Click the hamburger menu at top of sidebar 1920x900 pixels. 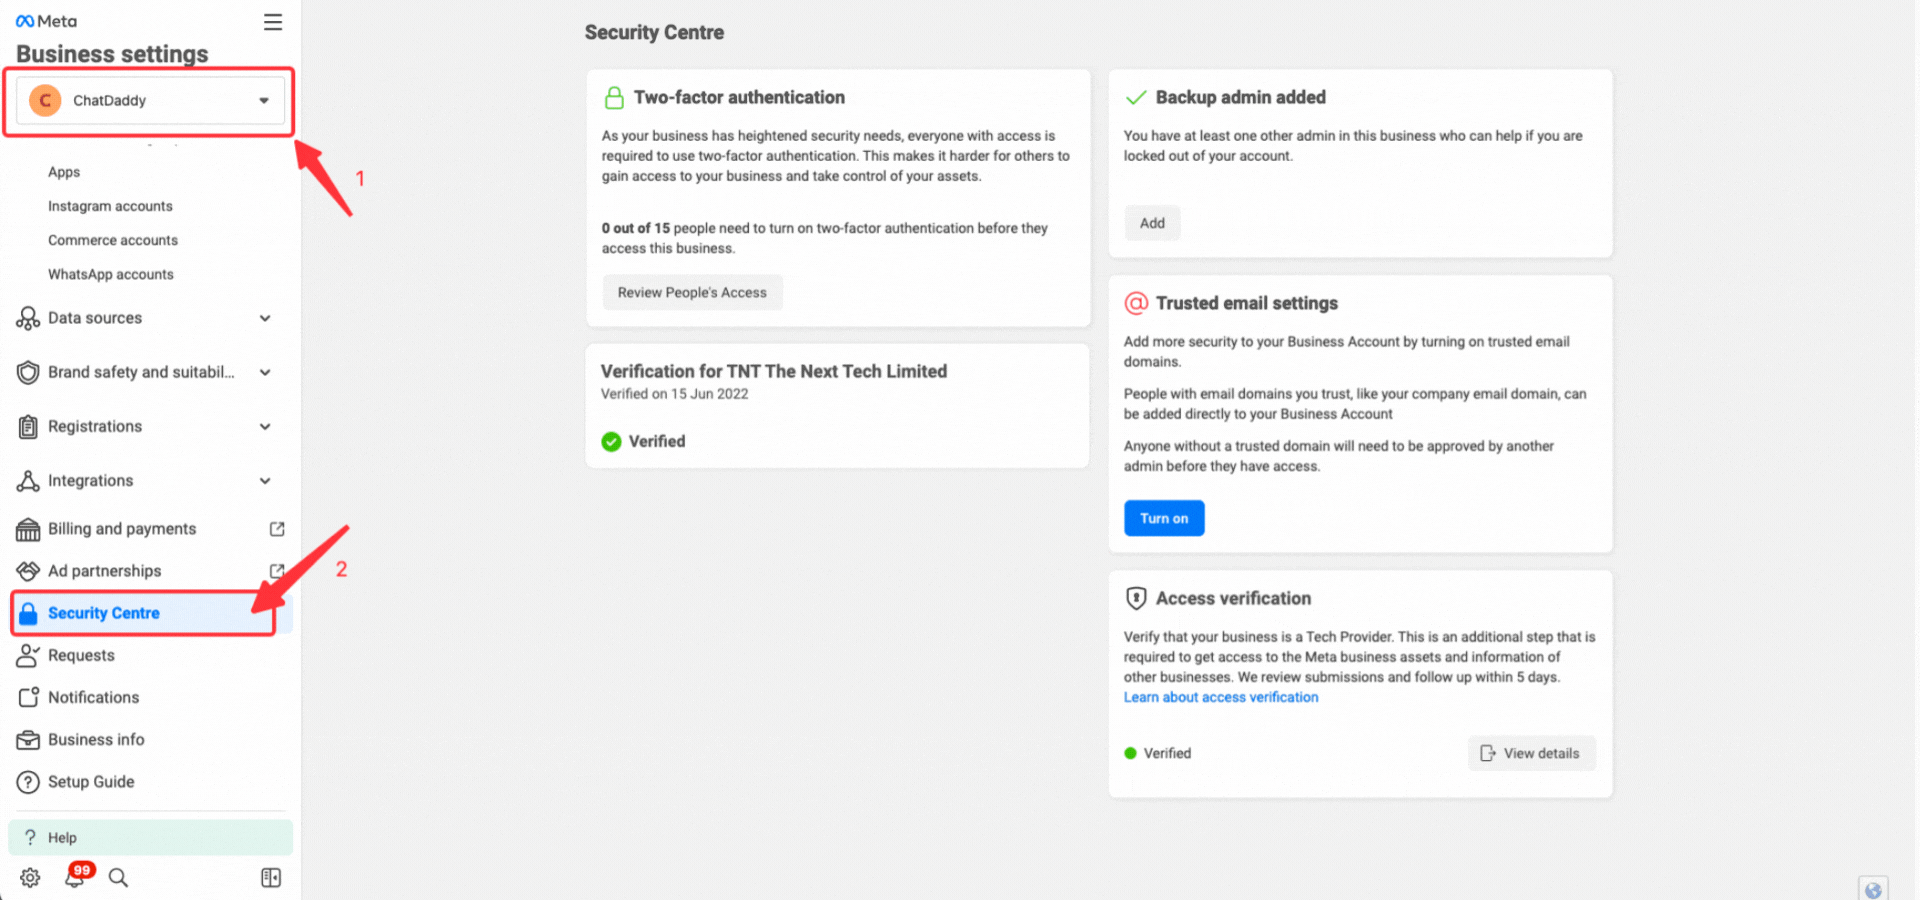pyautogui.click(x=272, y=21)
